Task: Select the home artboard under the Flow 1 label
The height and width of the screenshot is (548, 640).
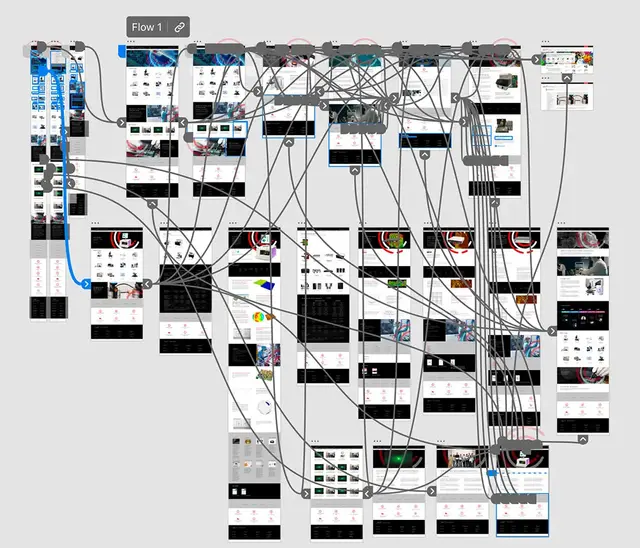Action: [152, 122]
